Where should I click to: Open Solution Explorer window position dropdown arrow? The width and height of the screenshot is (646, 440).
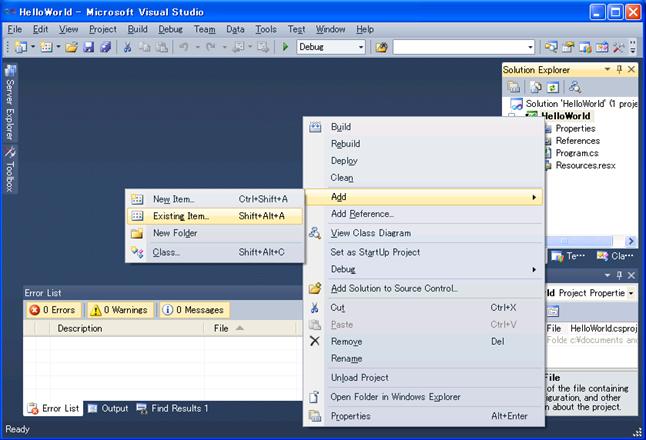click(607, 69)
